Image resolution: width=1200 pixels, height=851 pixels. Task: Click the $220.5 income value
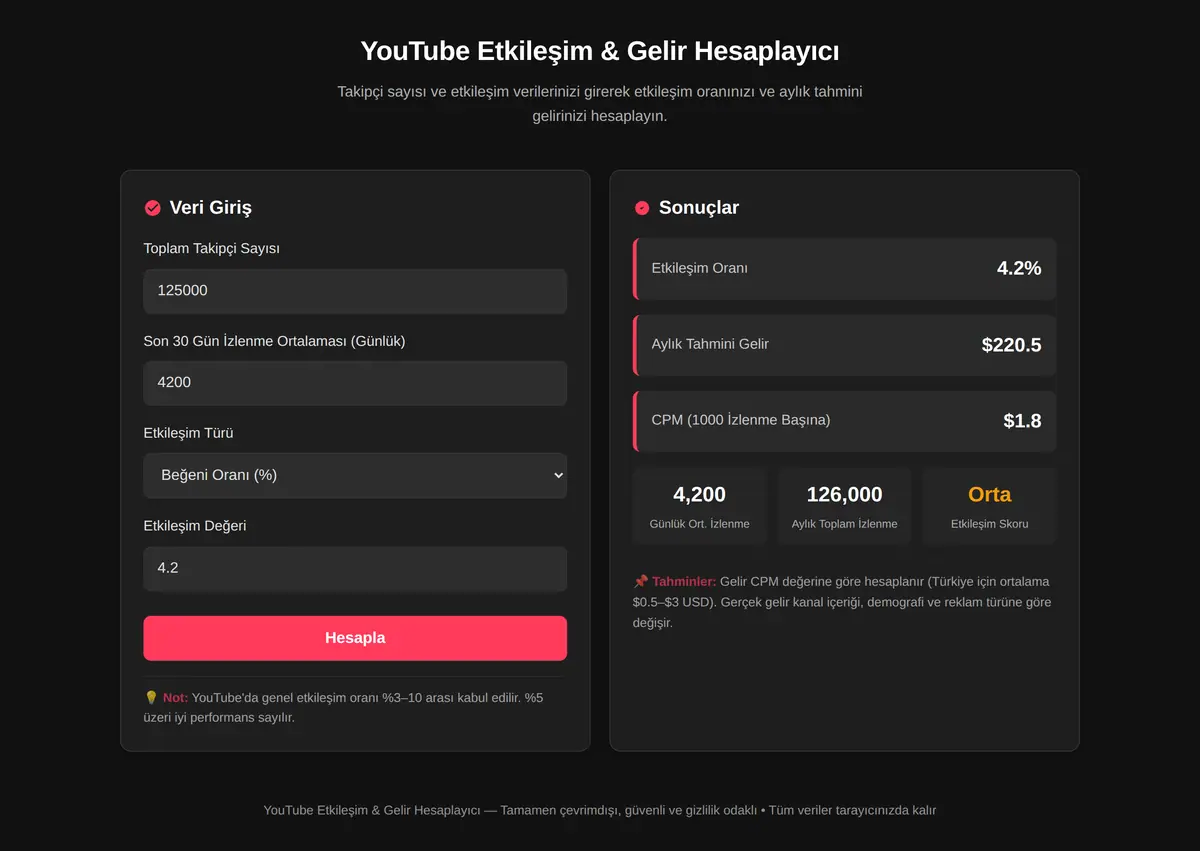pos(1011,345)
